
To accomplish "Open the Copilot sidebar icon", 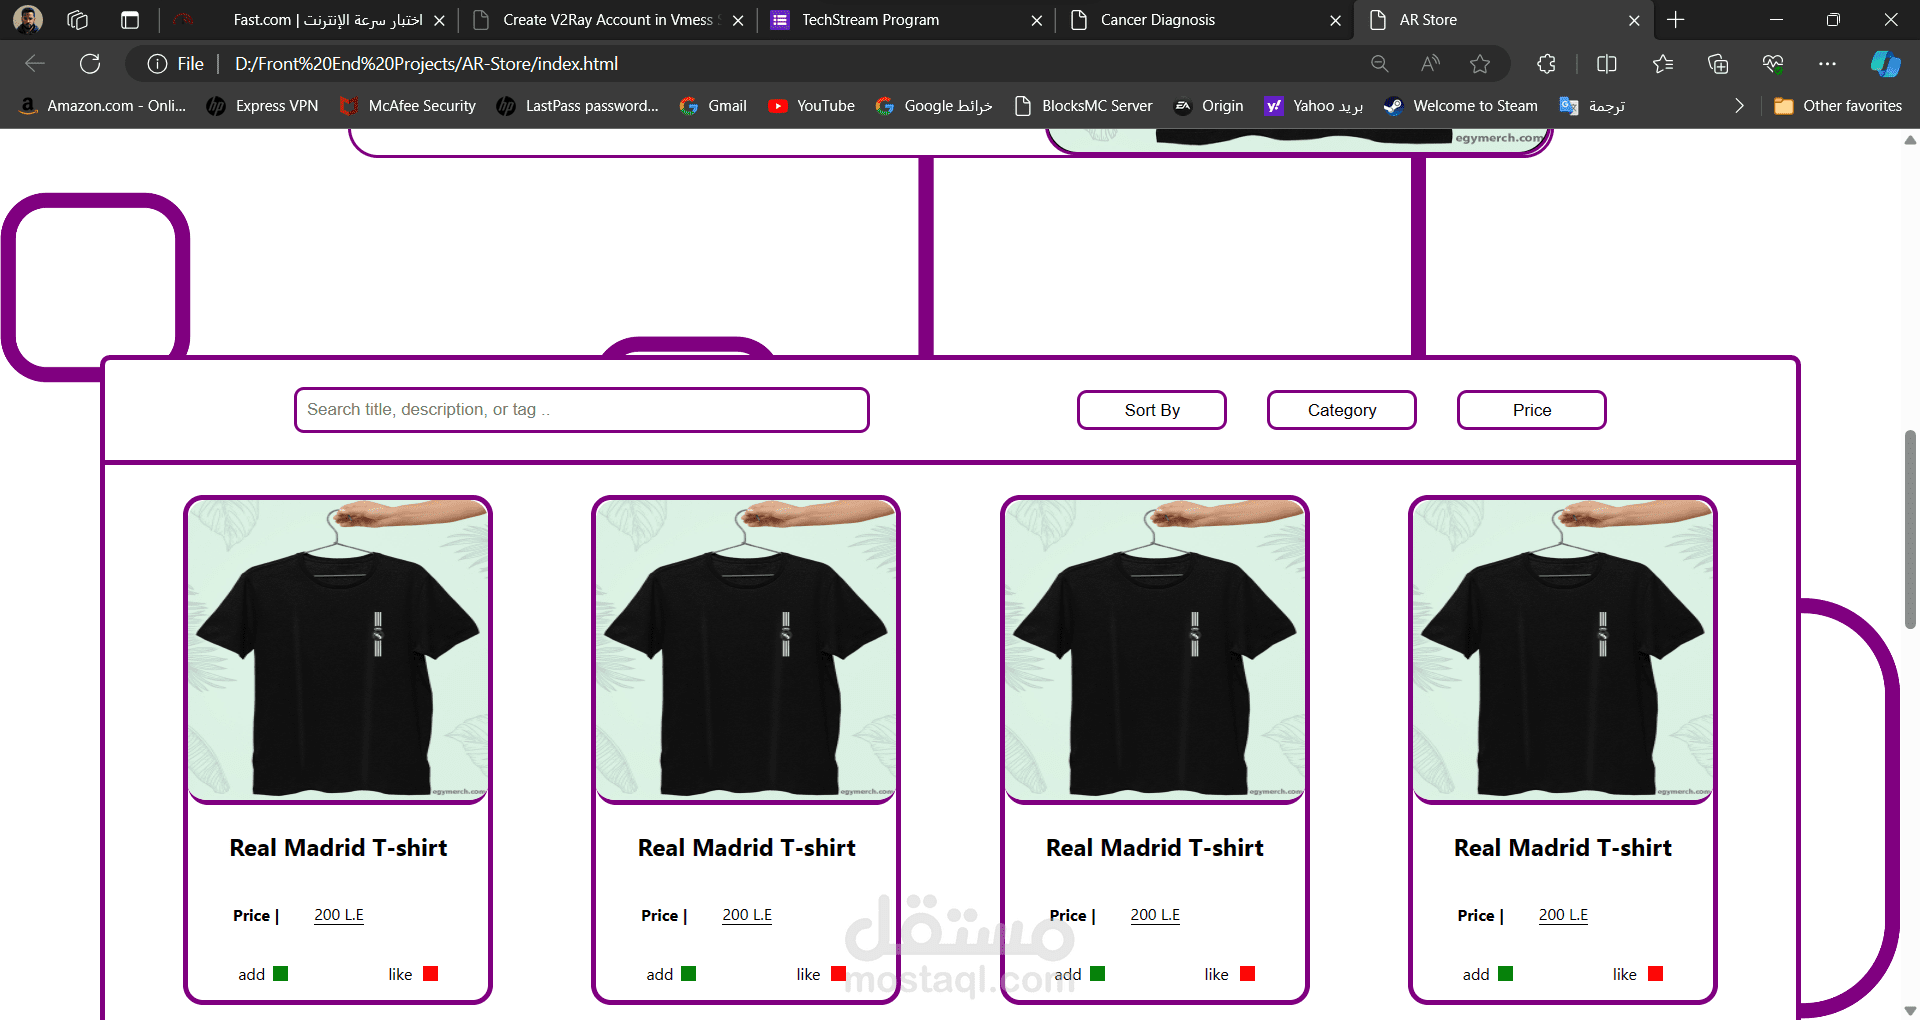I will (x=1885, y=64).
